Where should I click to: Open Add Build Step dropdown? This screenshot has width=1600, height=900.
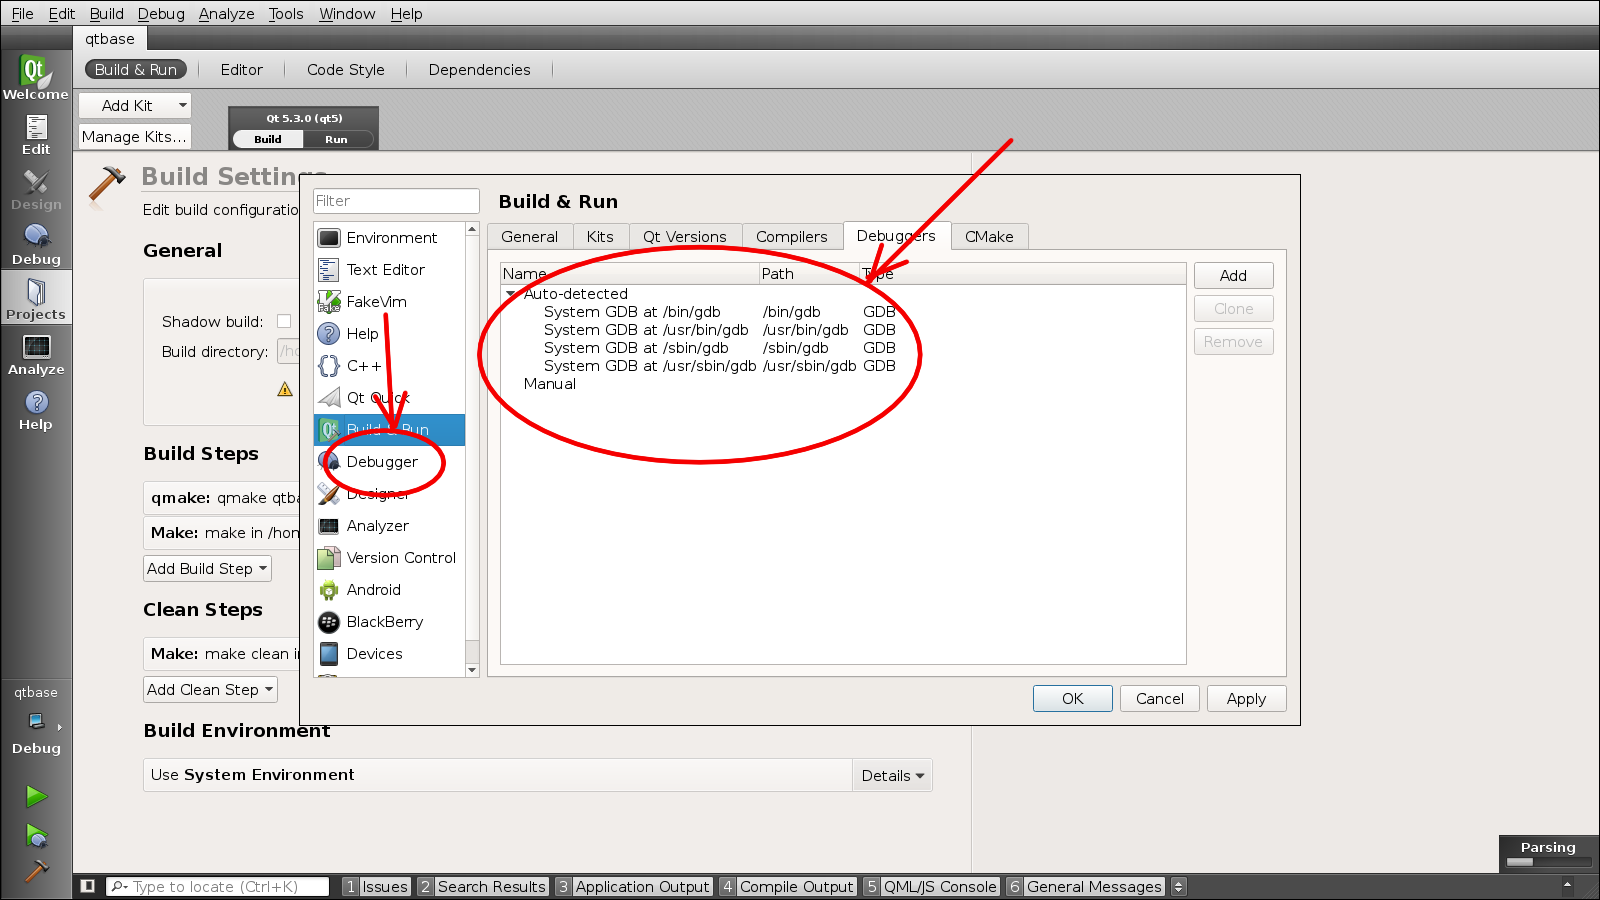[207, 569]
